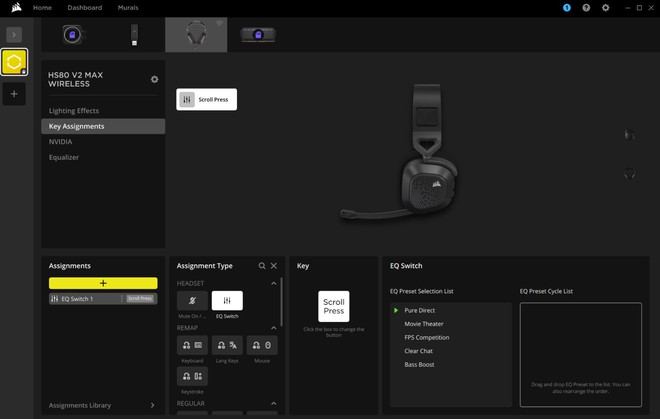Choose the Lang Keys remap type
The height and width of the screenshot is (419, 660).
tap(227, 345)
